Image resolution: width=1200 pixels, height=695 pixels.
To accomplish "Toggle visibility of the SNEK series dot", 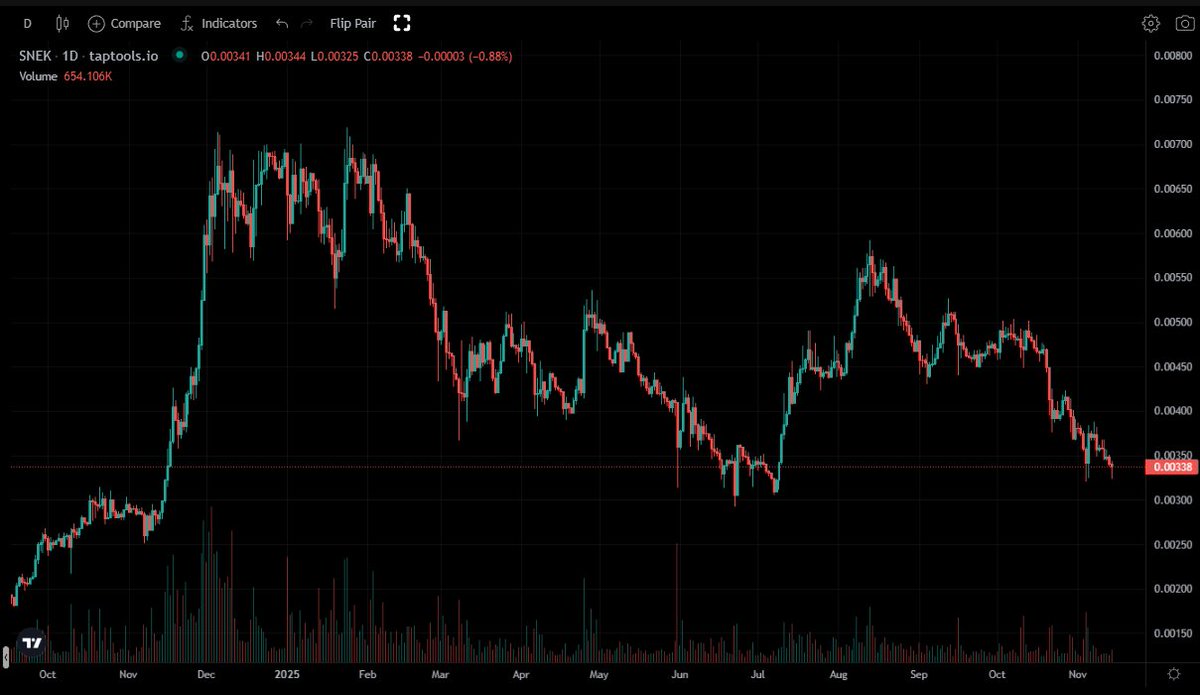I will click(179, 57).
